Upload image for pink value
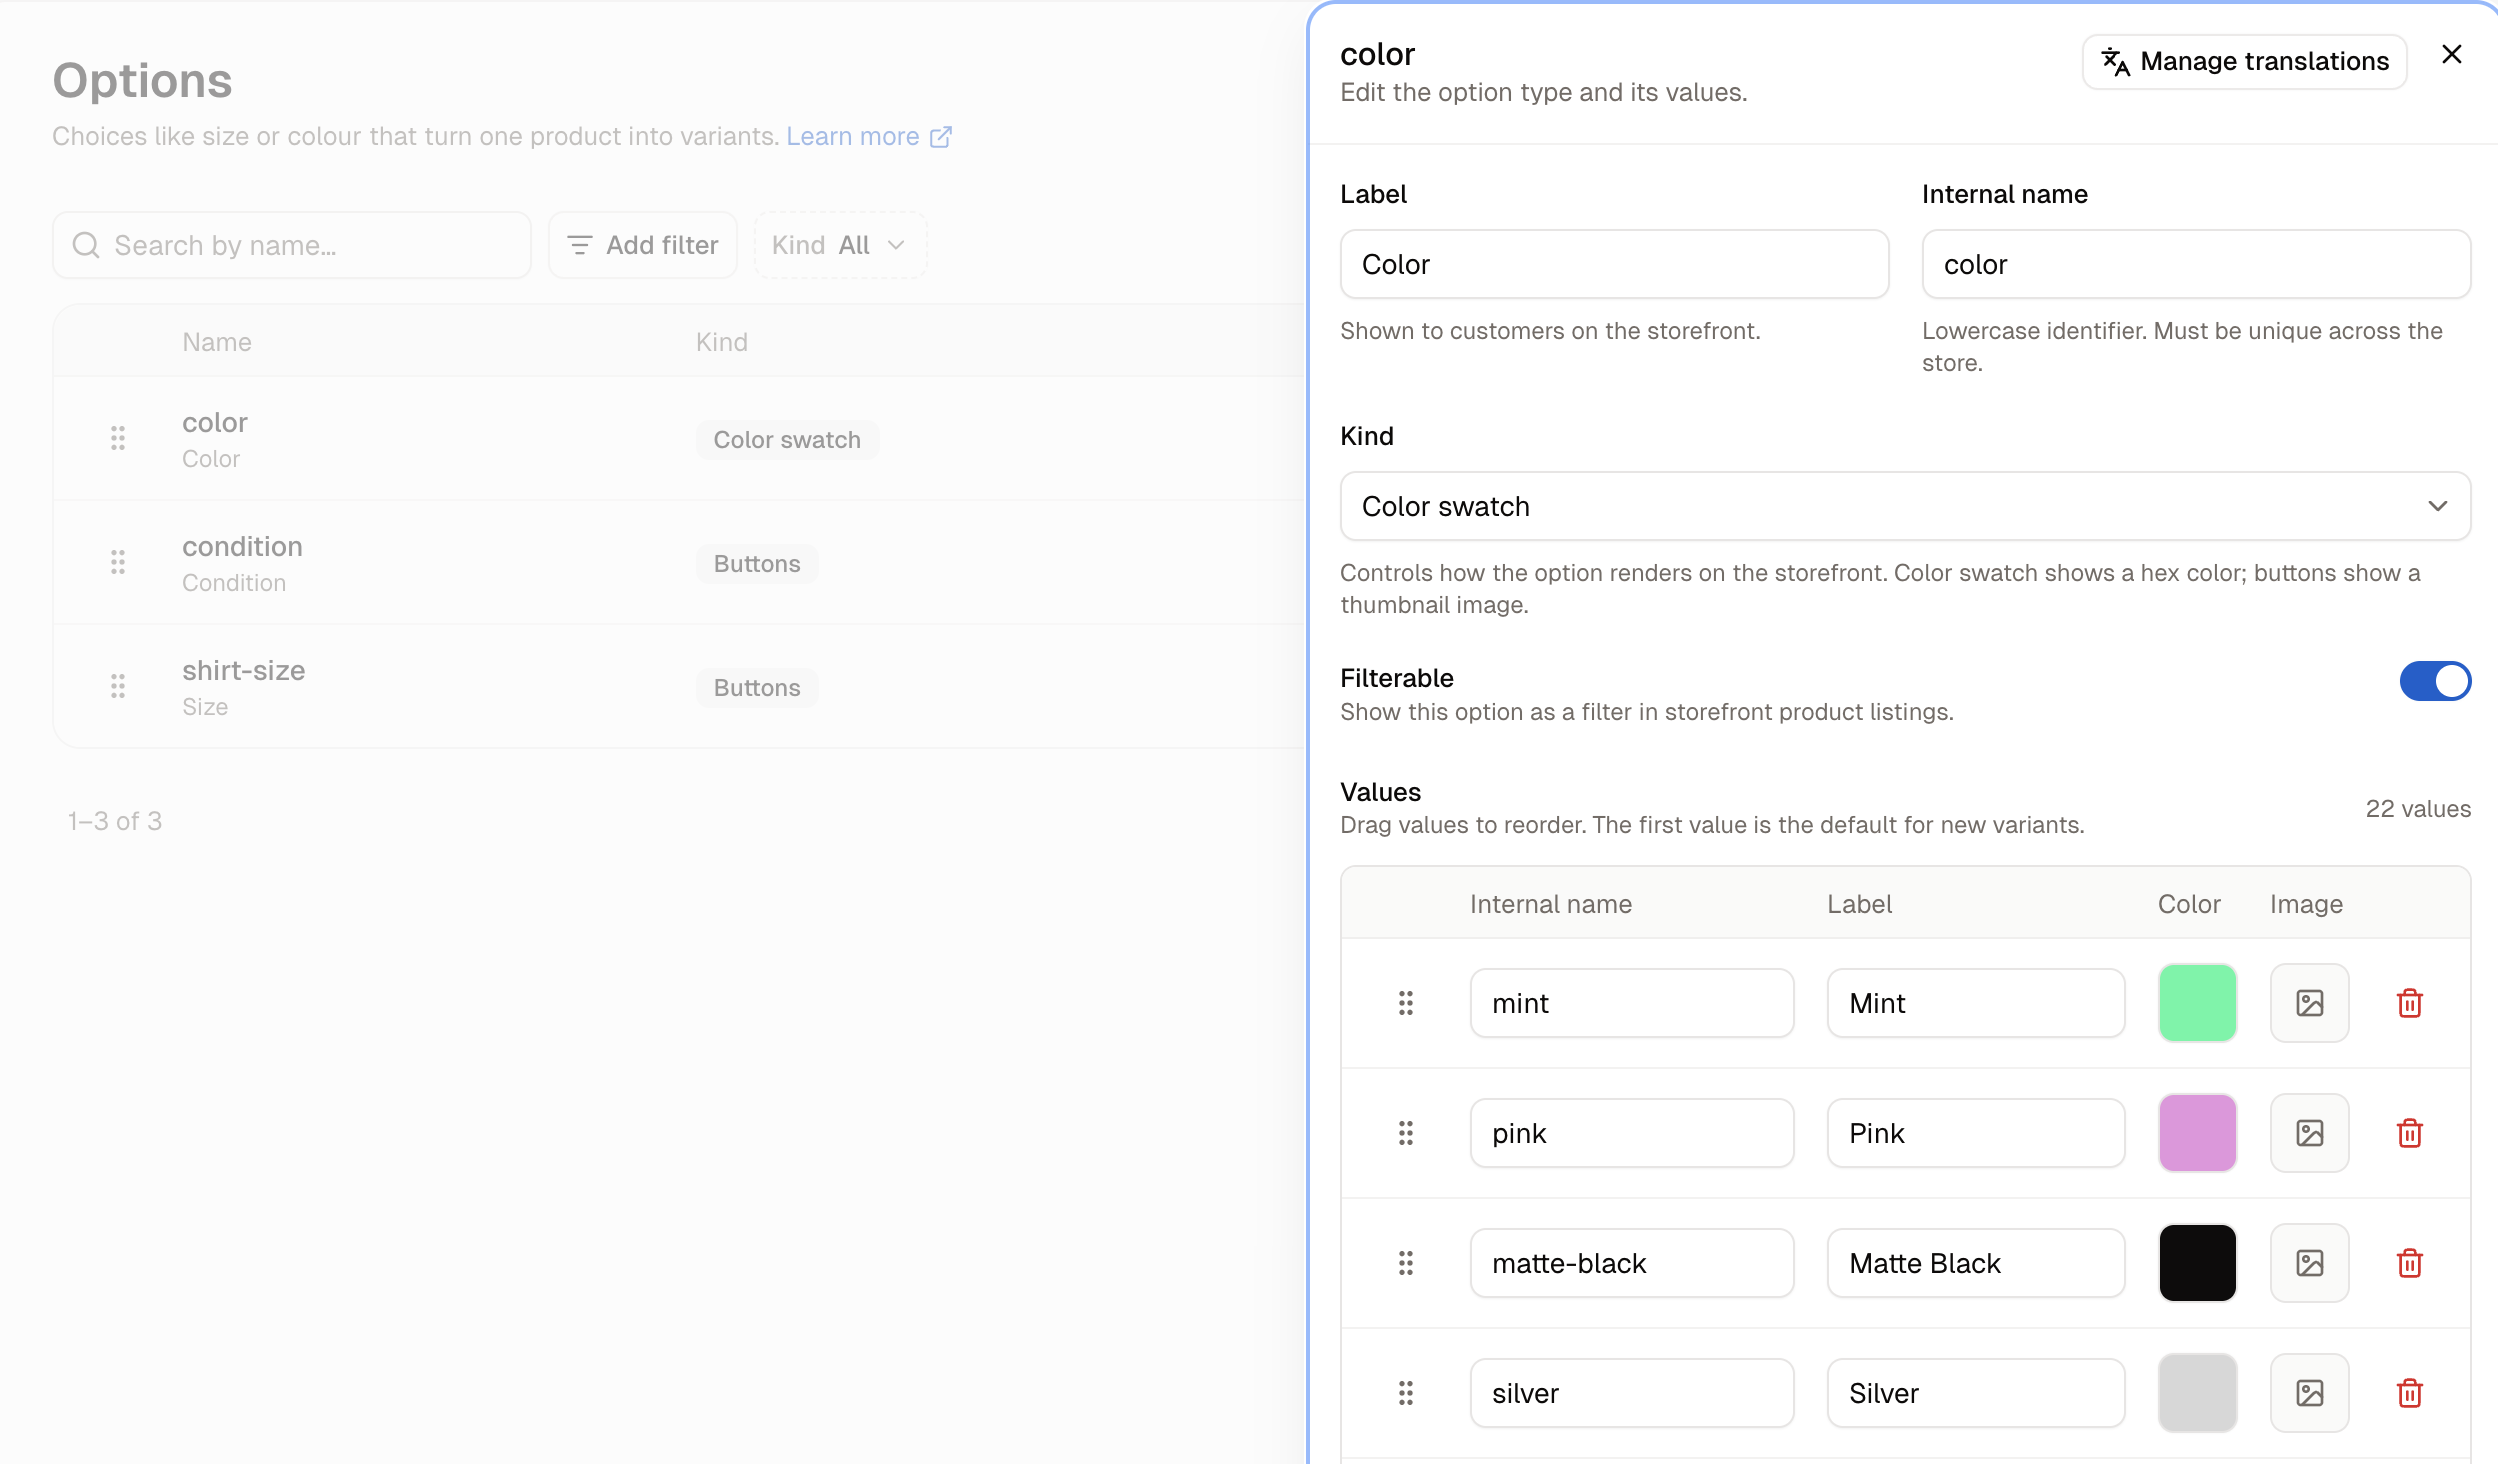 [2309, 1133]
